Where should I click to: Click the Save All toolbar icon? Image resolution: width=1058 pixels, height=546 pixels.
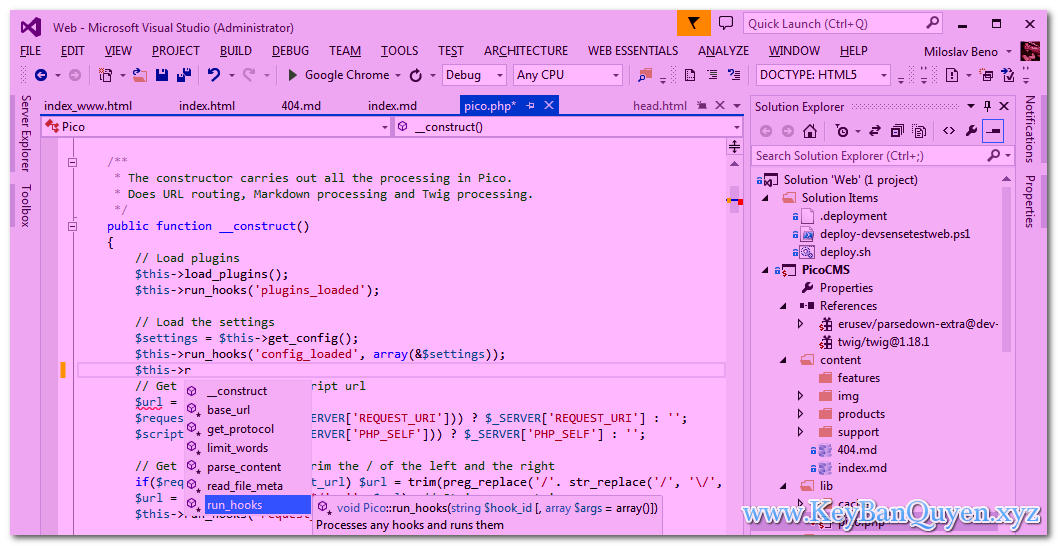click(184, 75)
